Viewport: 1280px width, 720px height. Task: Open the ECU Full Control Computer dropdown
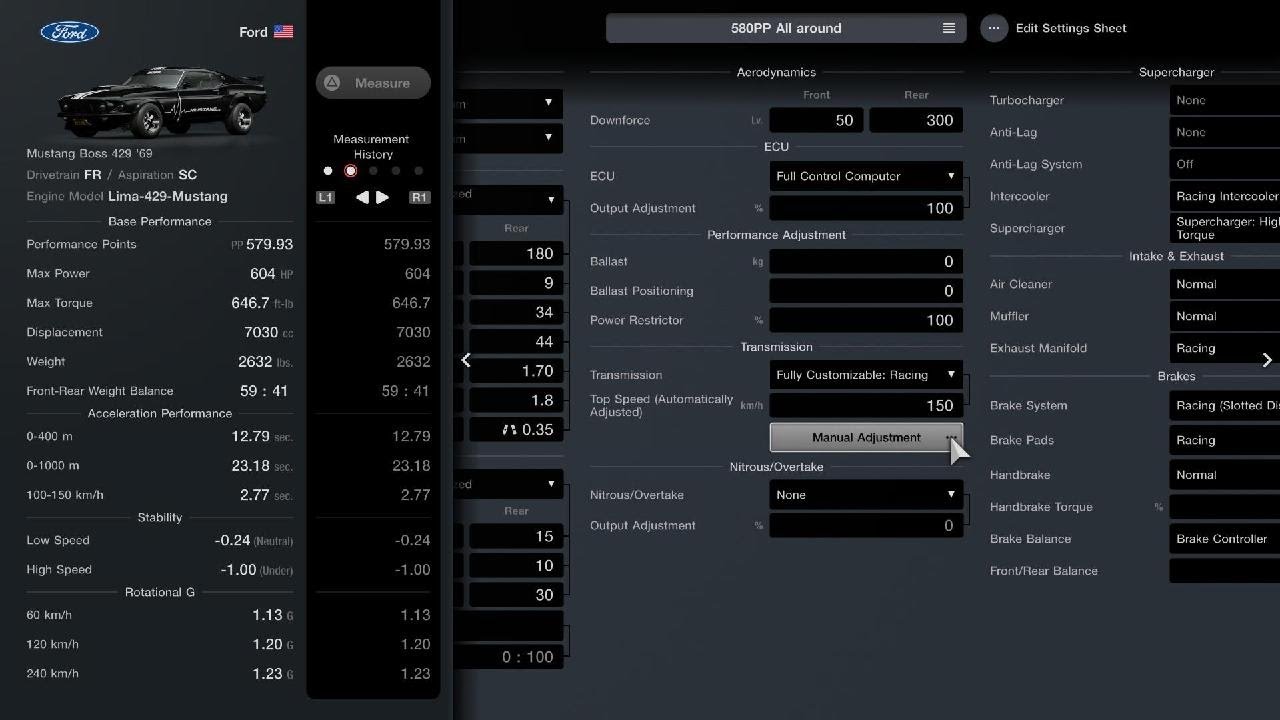pyautogui.click(x=866, y=176)
